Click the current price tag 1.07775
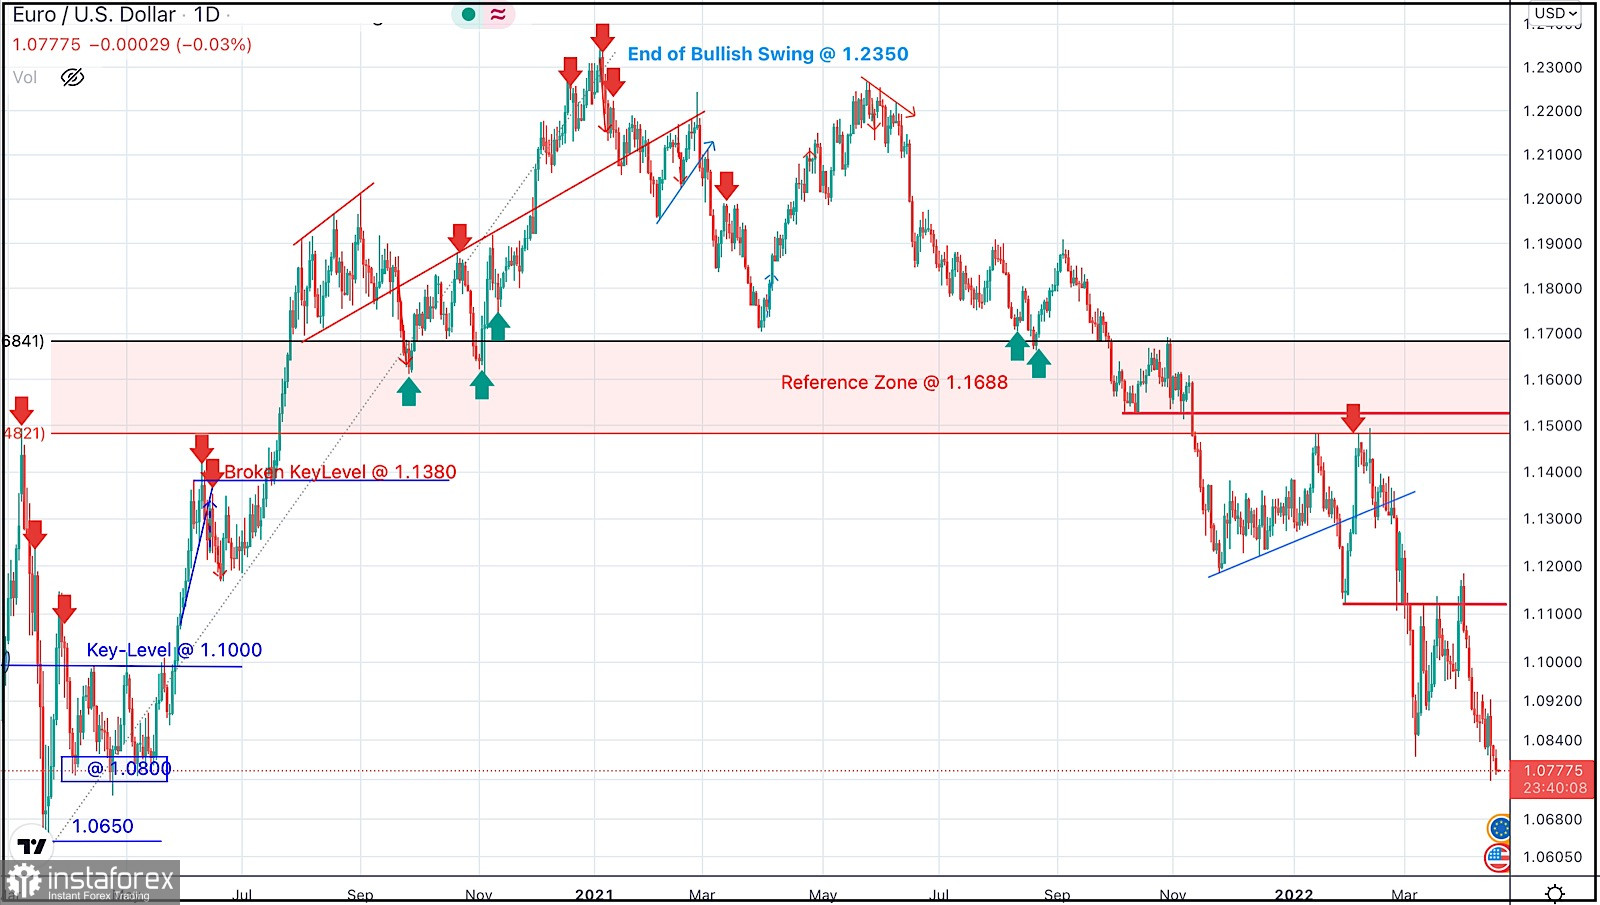The image size is (1600, 905). 1553,770
